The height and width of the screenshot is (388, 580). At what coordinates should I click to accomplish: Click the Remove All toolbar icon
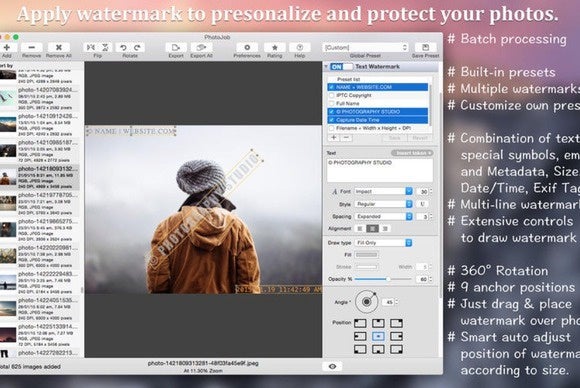click(x=58, y=47)
